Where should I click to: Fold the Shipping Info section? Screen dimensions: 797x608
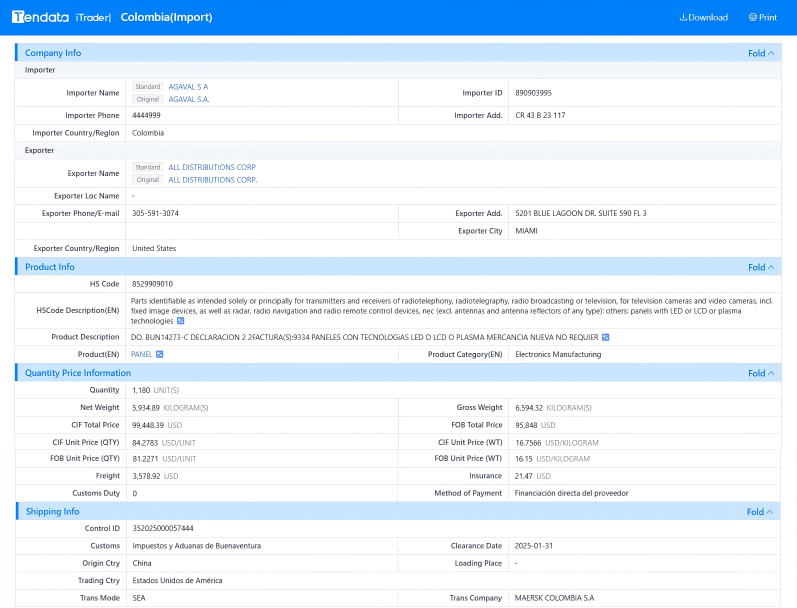760,512
